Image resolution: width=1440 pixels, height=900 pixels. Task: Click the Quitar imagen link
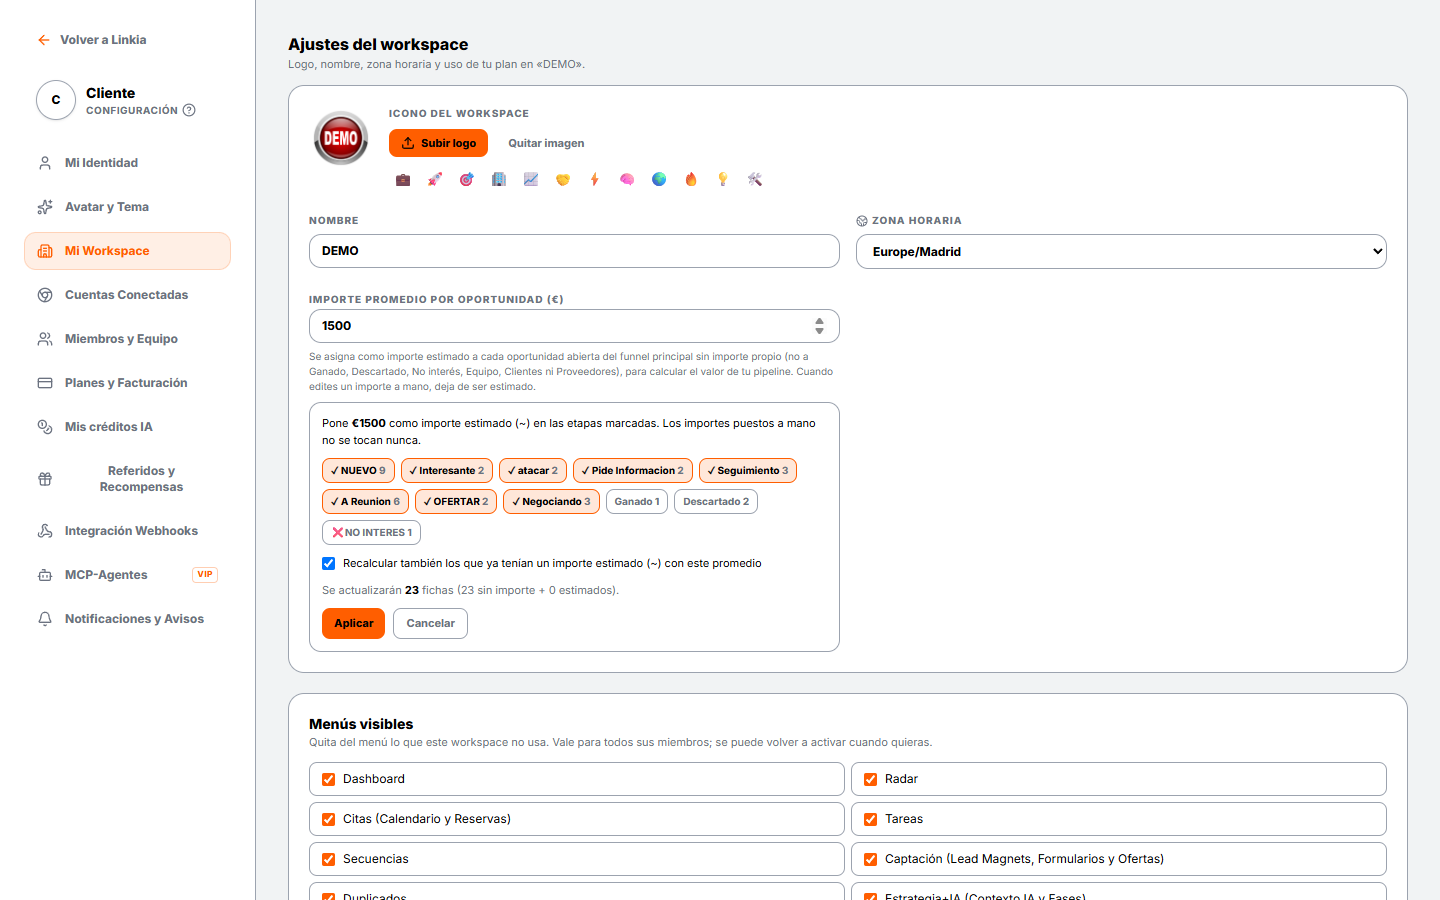(546, 143)
